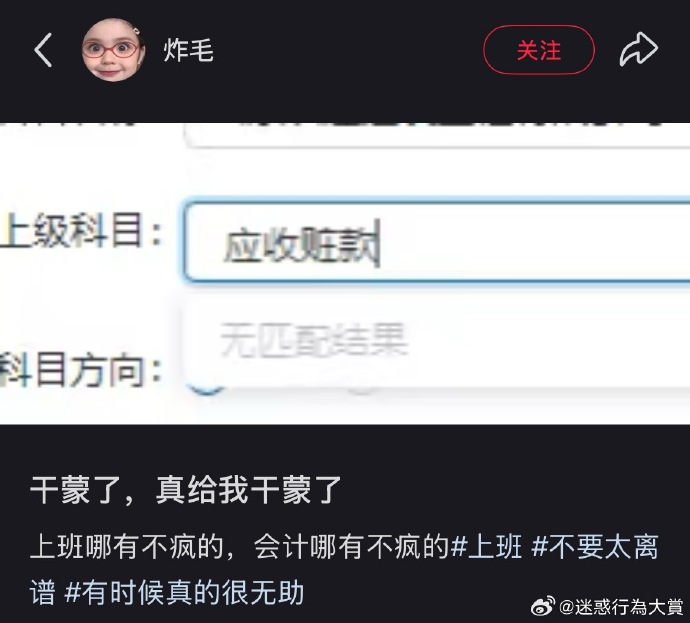Screen dimensions: 690x623
Task: Select the gray radio button beside 科目方向
Action: [x=362, y=390]
